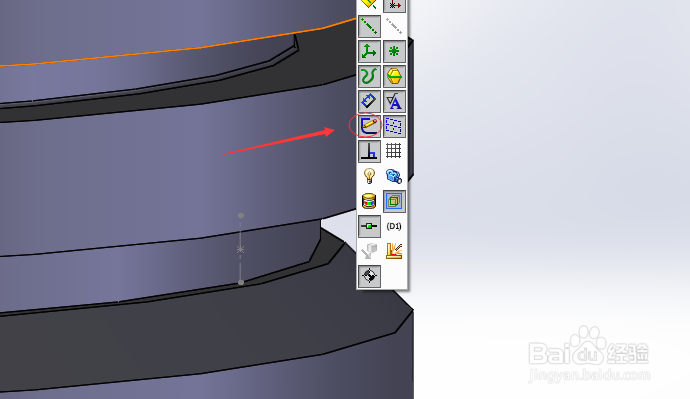Viewport: 690px width, 399px height.
Task: Click grayed-out cube with arrow icon
Action: click(369, 251)
